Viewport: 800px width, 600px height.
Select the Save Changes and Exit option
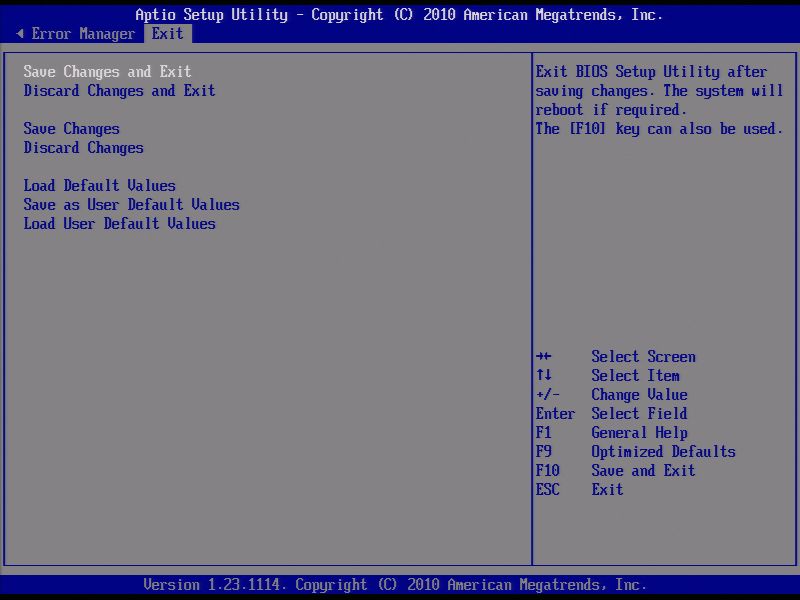coord(107,71)
